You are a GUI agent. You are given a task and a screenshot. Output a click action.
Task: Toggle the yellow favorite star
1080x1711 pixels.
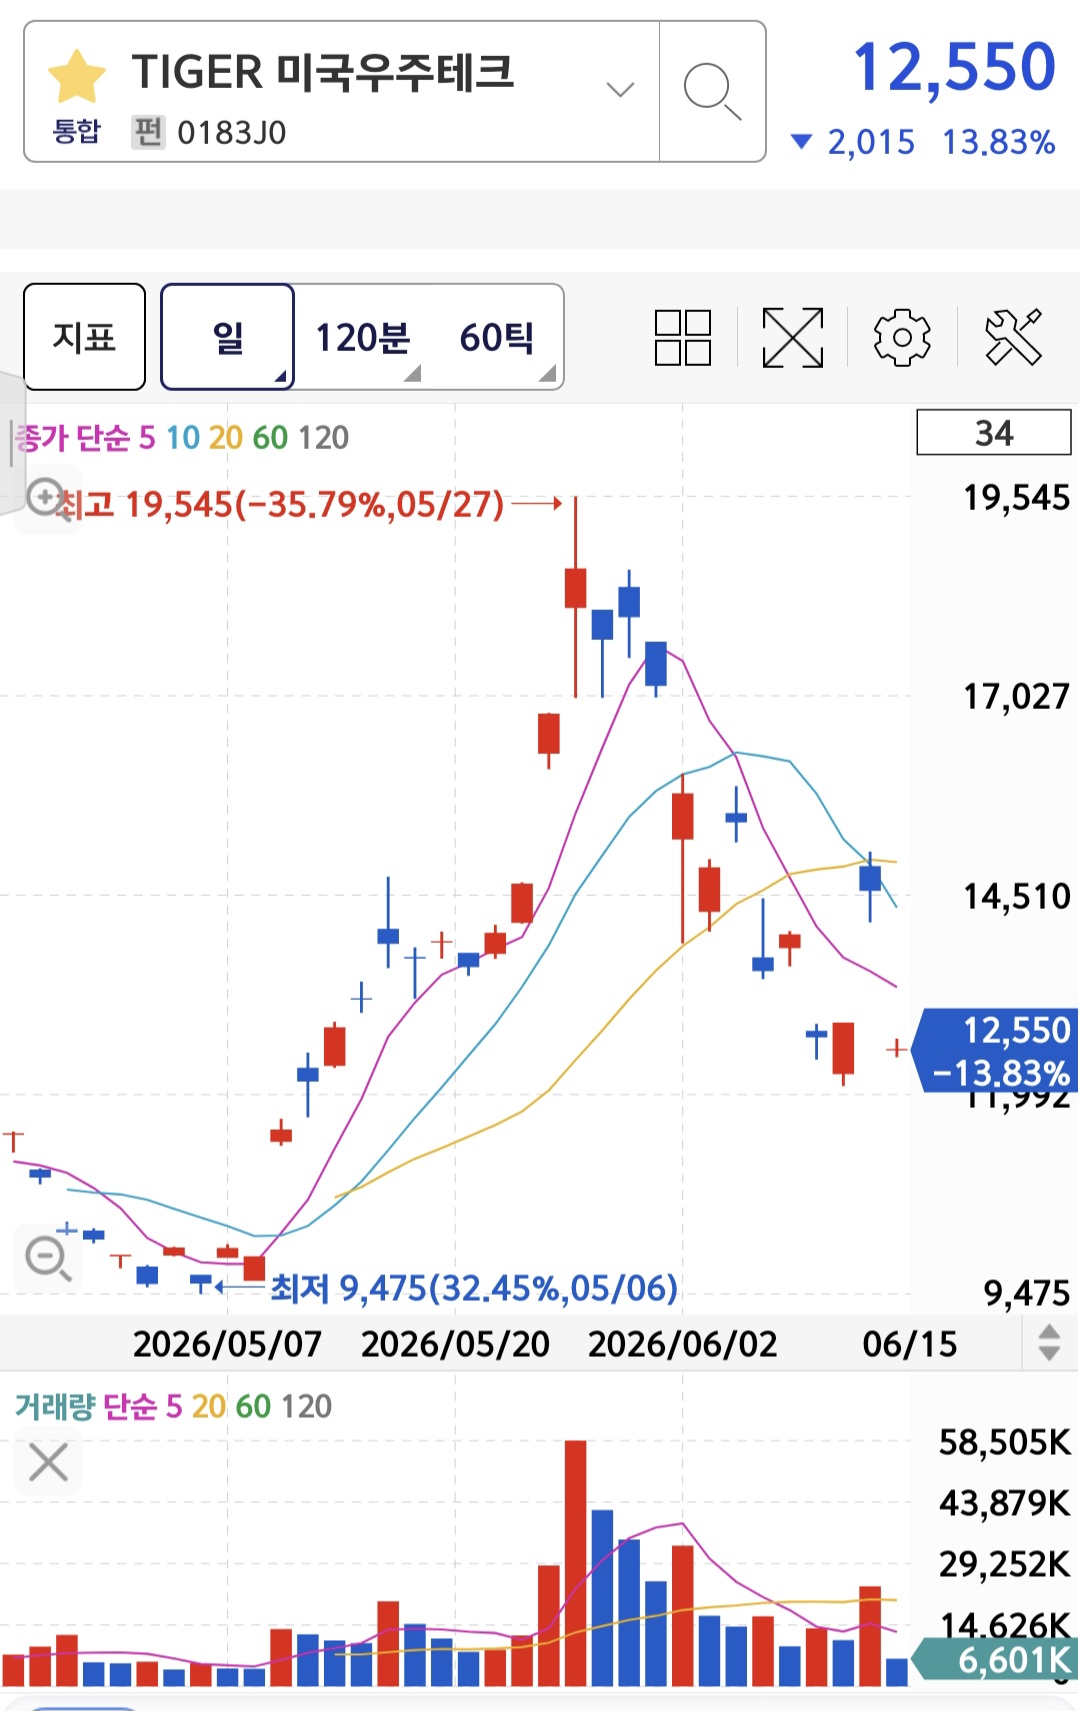(77, 76)
